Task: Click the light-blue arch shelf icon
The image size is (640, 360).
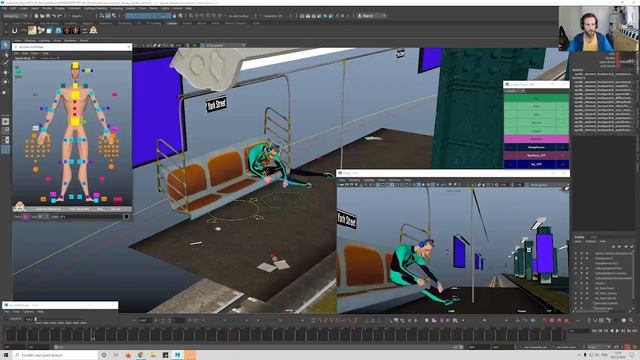Action: [x=58, y=30]
